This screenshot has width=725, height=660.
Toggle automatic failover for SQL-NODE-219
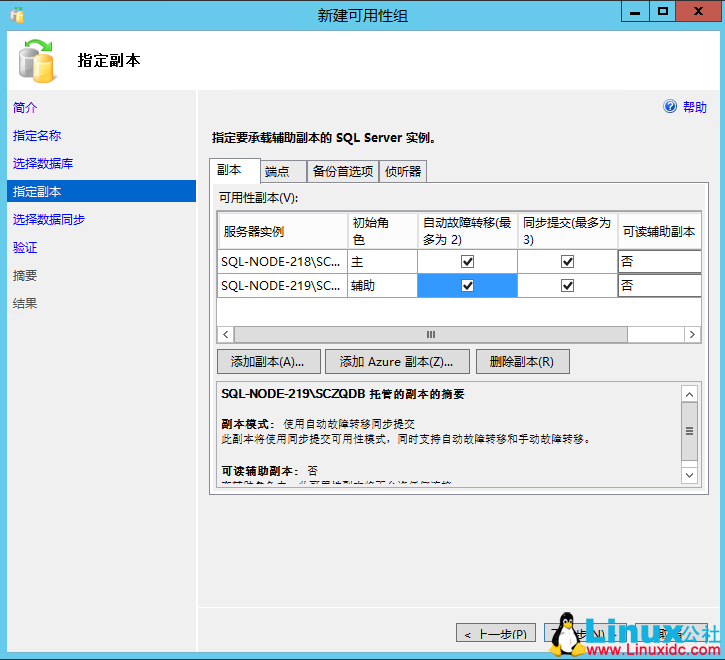467,286
